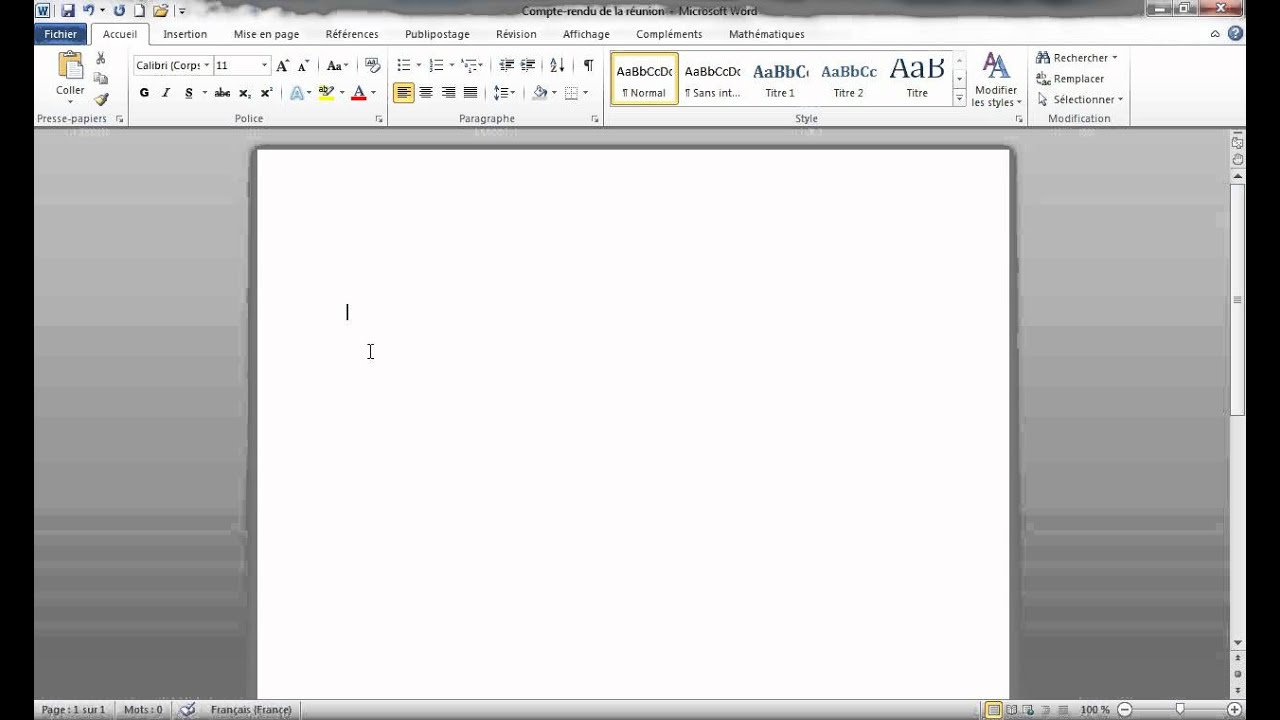Click the Coller paste icon

(70, 66)
